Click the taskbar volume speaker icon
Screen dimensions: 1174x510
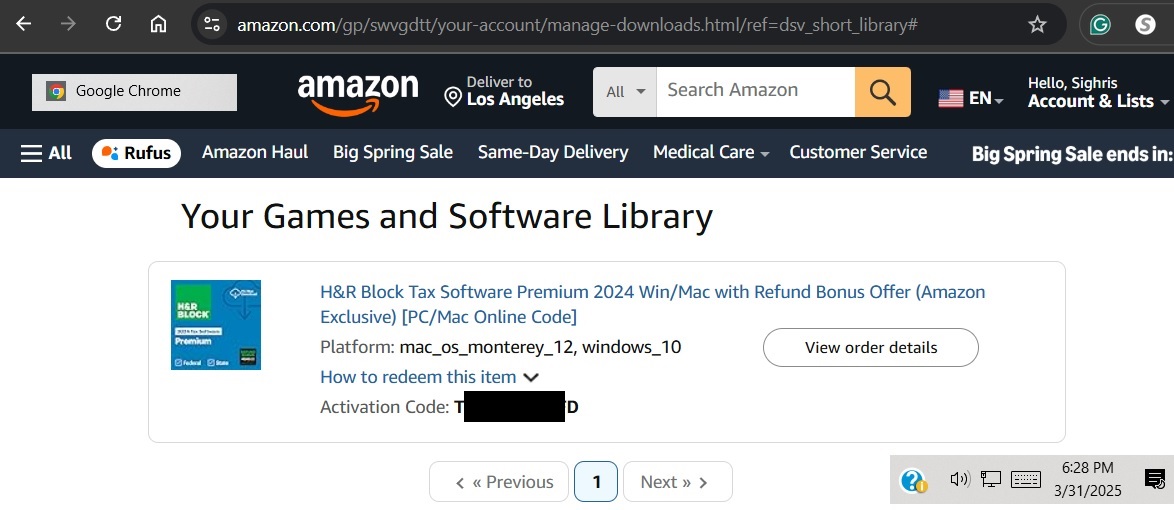tap(959, 480)
